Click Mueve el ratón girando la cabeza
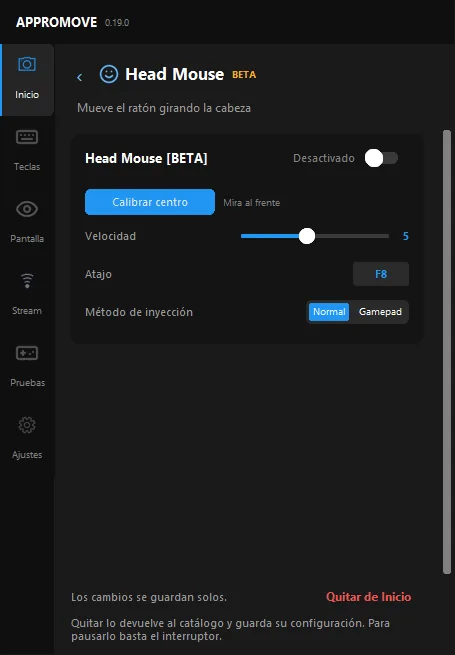The height and width of the screenshot is (655, 455). point(164,108)
